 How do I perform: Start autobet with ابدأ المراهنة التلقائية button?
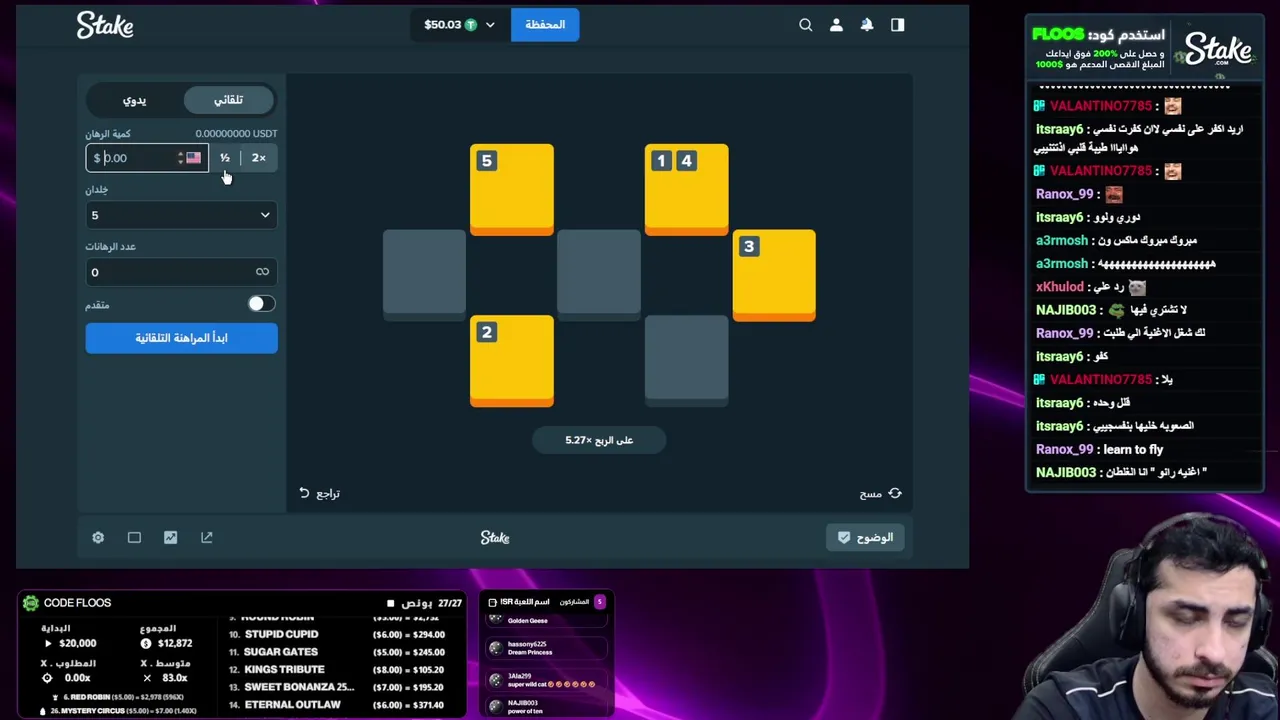(181, 338)
